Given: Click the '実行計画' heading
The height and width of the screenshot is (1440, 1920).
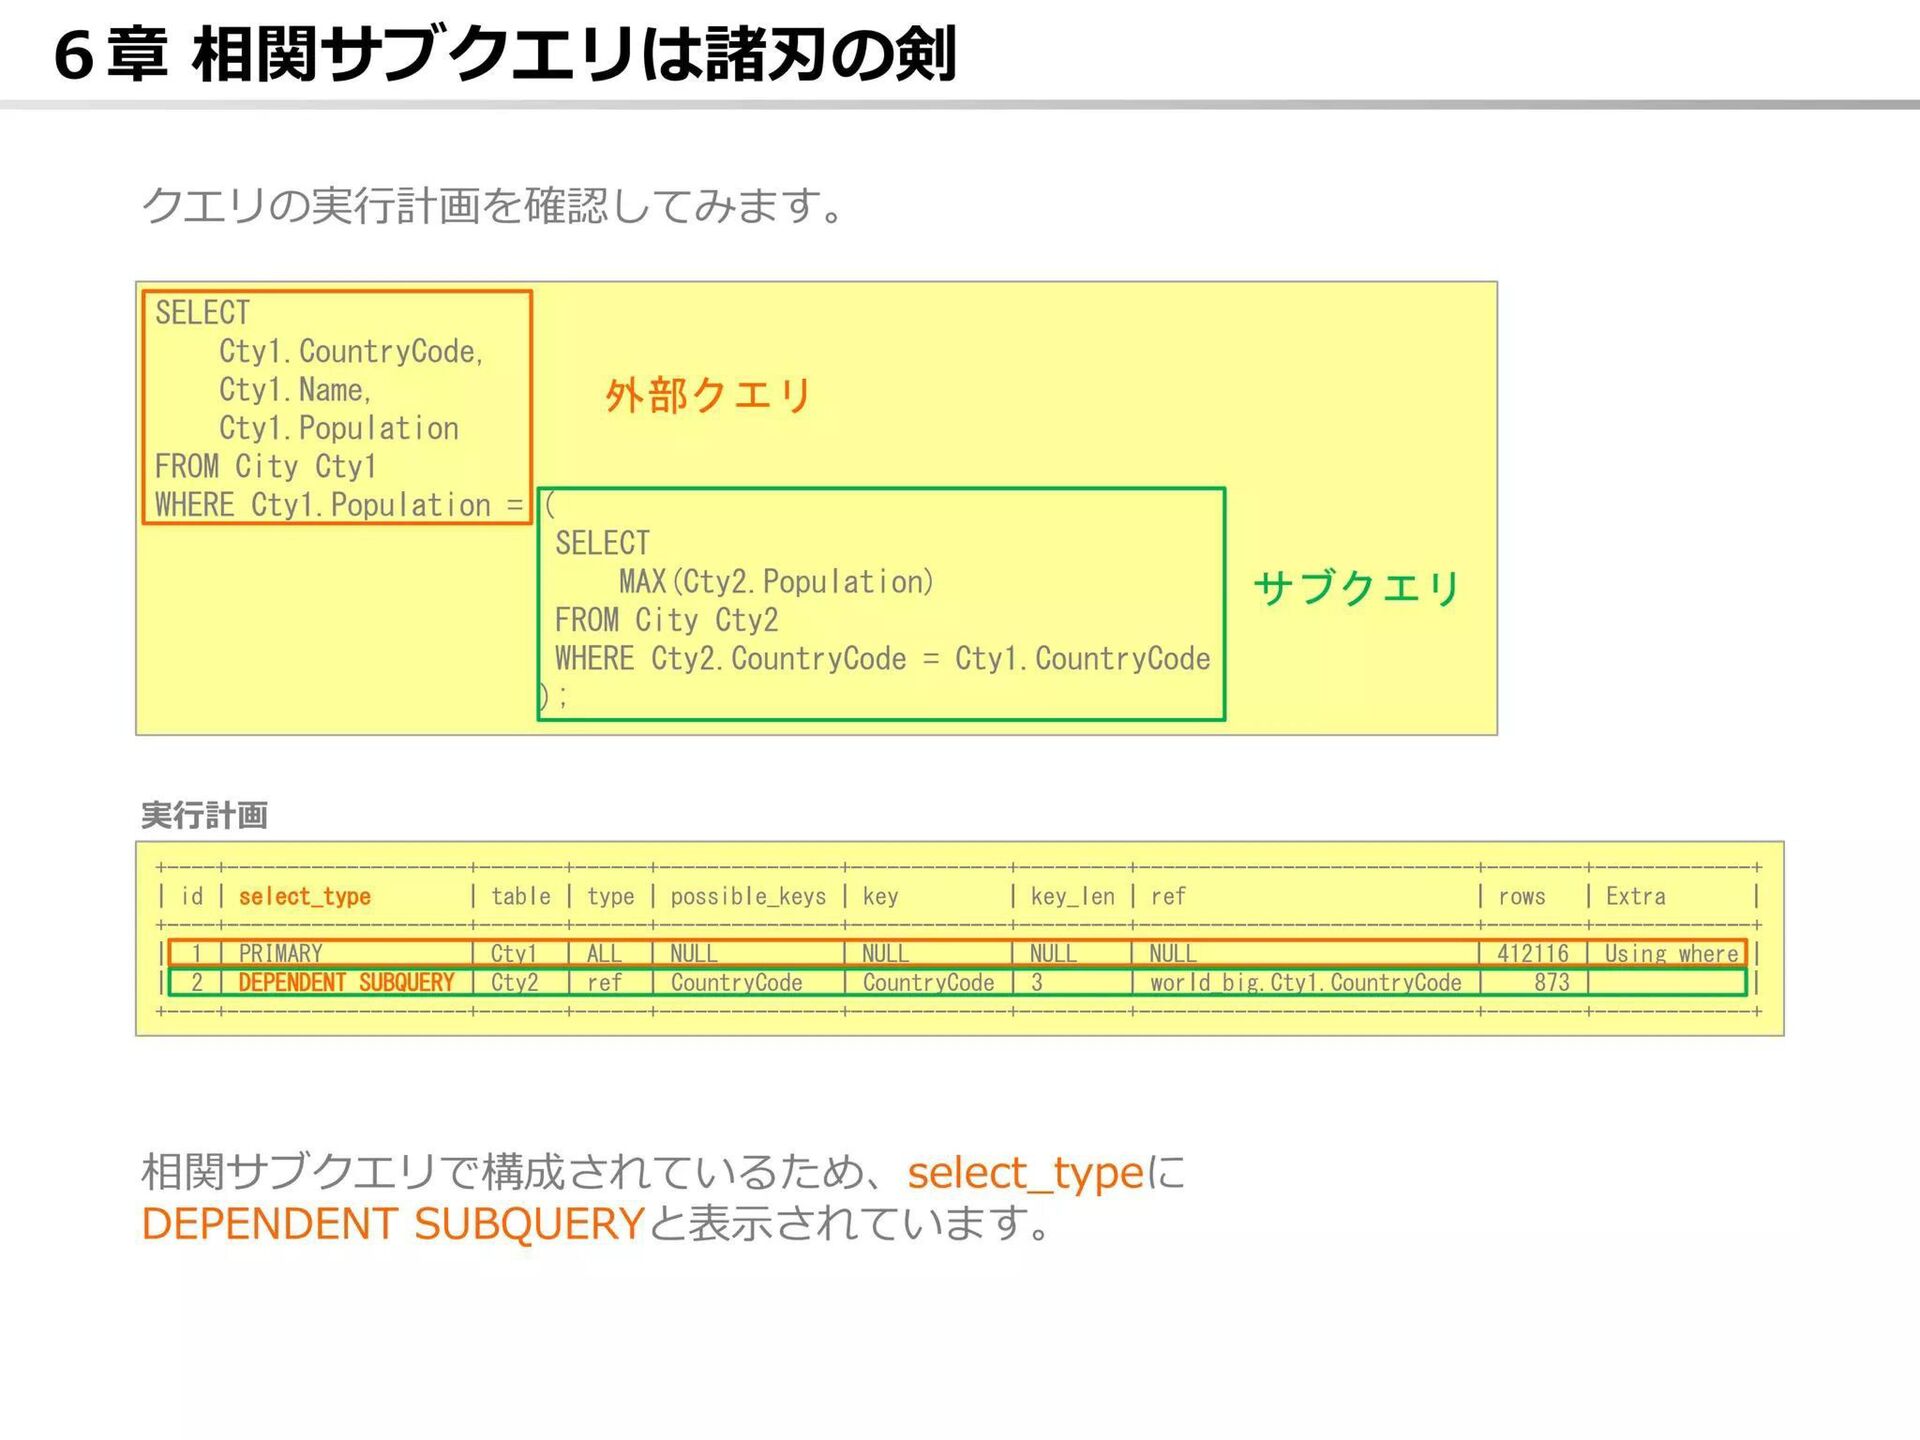Looking at the screenshot, I should click(x=204, y=815).
